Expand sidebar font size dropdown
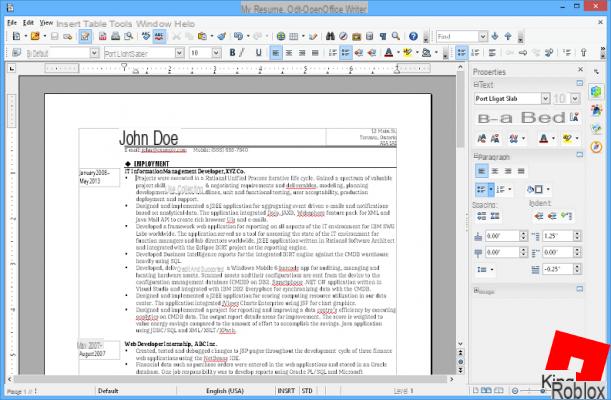The width and height of the screenshot is (611, 400). click(575, 99)
